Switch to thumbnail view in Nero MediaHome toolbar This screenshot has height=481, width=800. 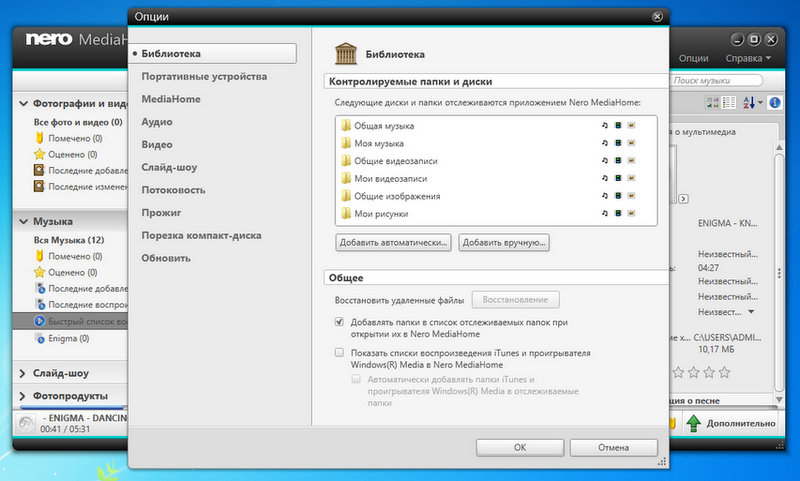coord(713,103)
